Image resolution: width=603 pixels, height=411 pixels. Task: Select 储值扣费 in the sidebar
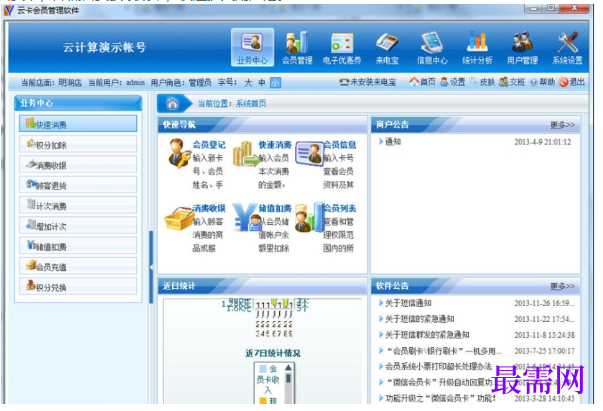pos(78,246)
